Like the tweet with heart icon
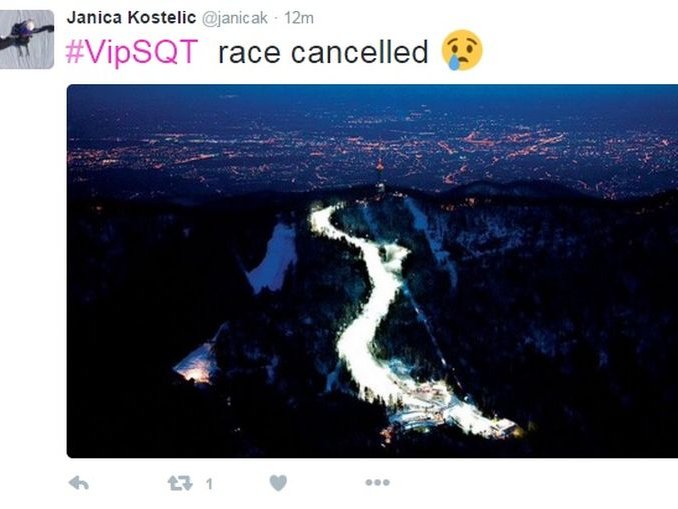Screen dimensions: 678x509 tap(278, 483)
